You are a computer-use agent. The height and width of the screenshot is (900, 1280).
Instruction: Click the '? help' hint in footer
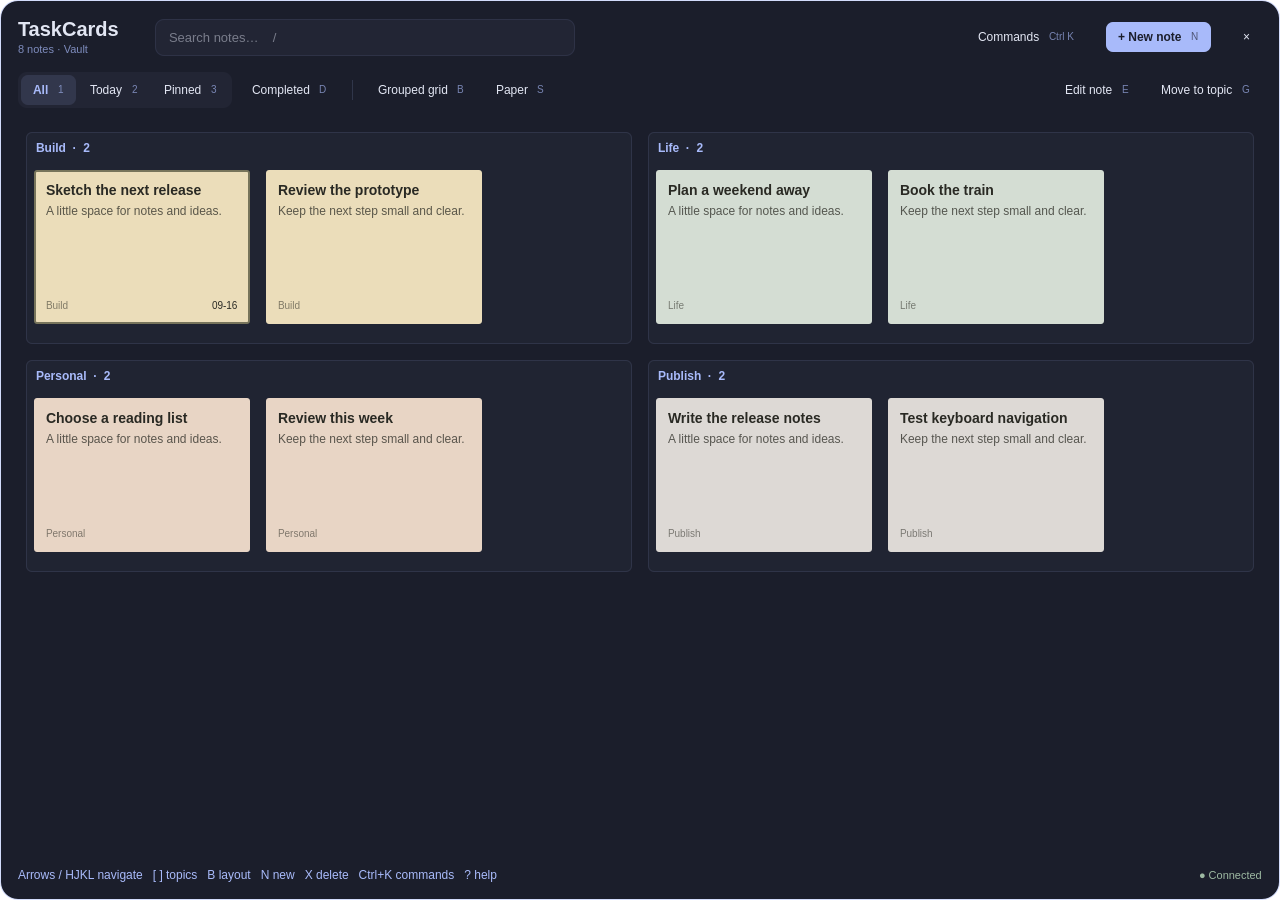[x=480, y=875]
